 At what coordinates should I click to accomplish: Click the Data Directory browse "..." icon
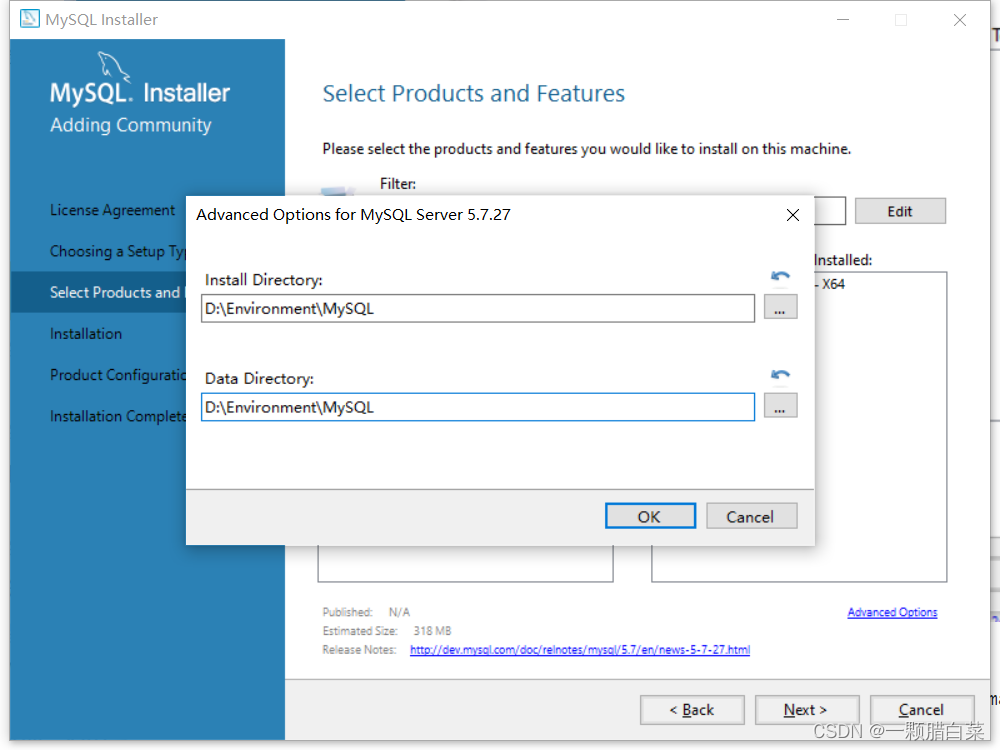click(781, 406)
